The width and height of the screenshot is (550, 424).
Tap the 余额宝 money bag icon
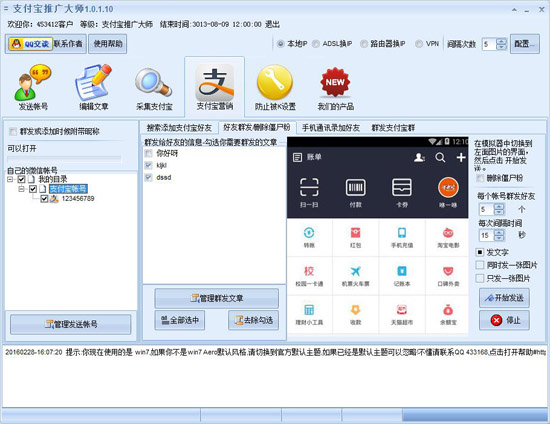click(448, 310)
